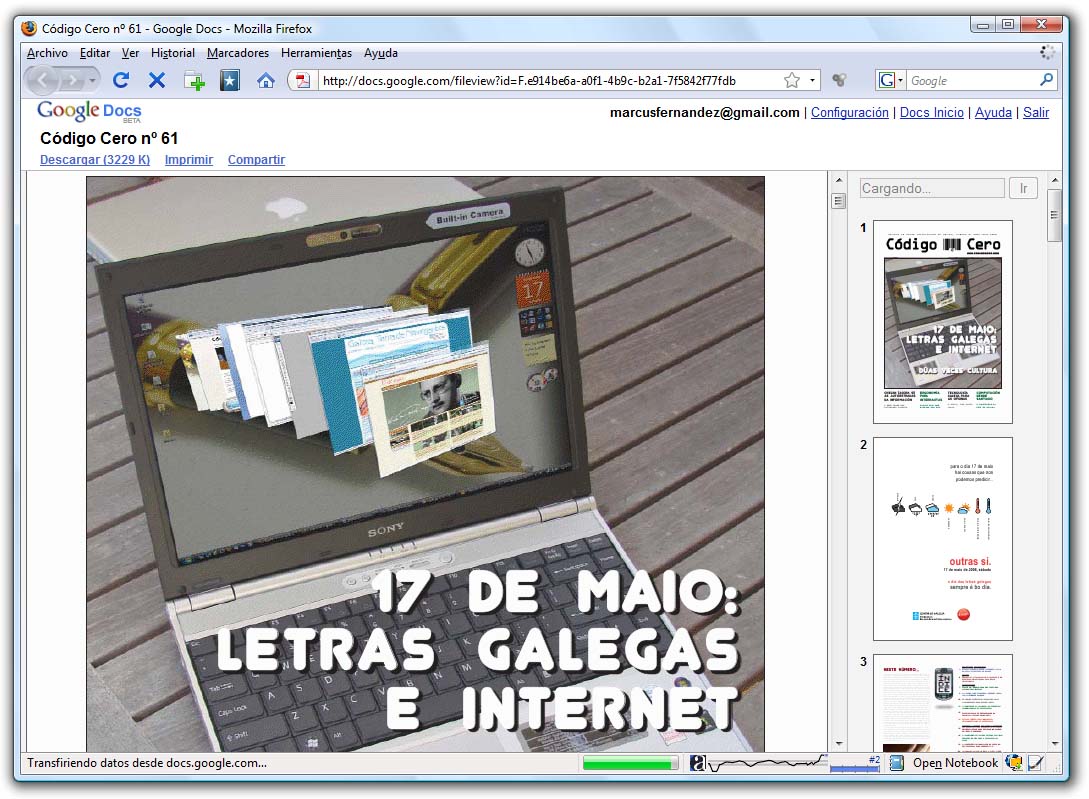Click the thumbnail panel scroll down arrow
The height and width of the screenshot is (799, 1089).
tap(1054, 744)
